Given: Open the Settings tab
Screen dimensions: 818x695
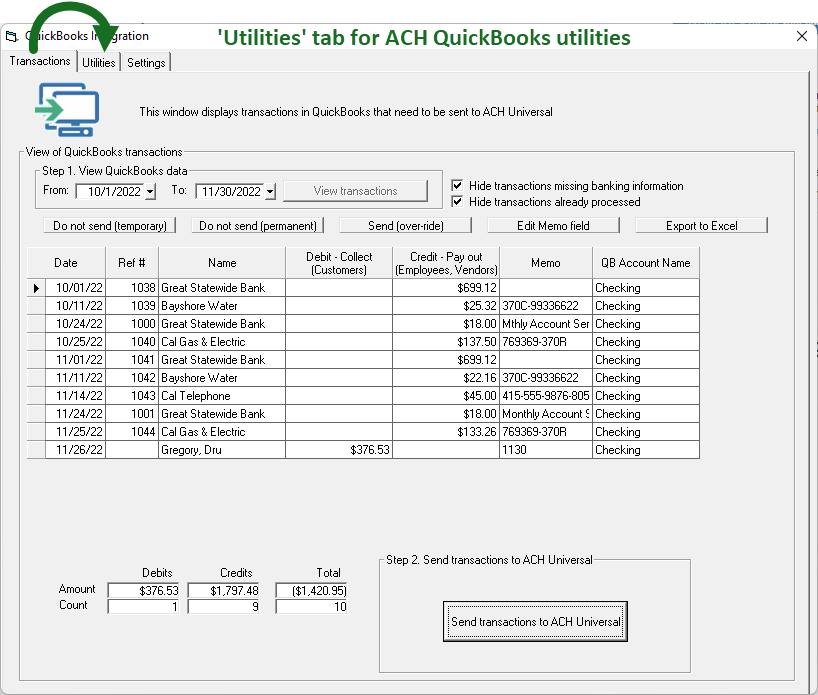Looking at the screenshot, I should (x=146, y=63).
